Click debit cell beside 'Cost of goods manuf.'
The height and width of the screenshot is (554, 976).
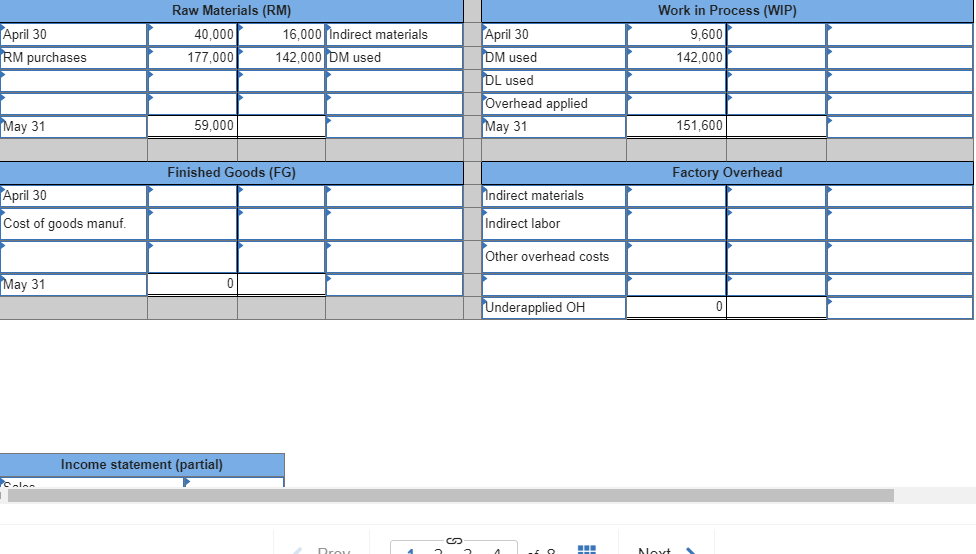192,223
